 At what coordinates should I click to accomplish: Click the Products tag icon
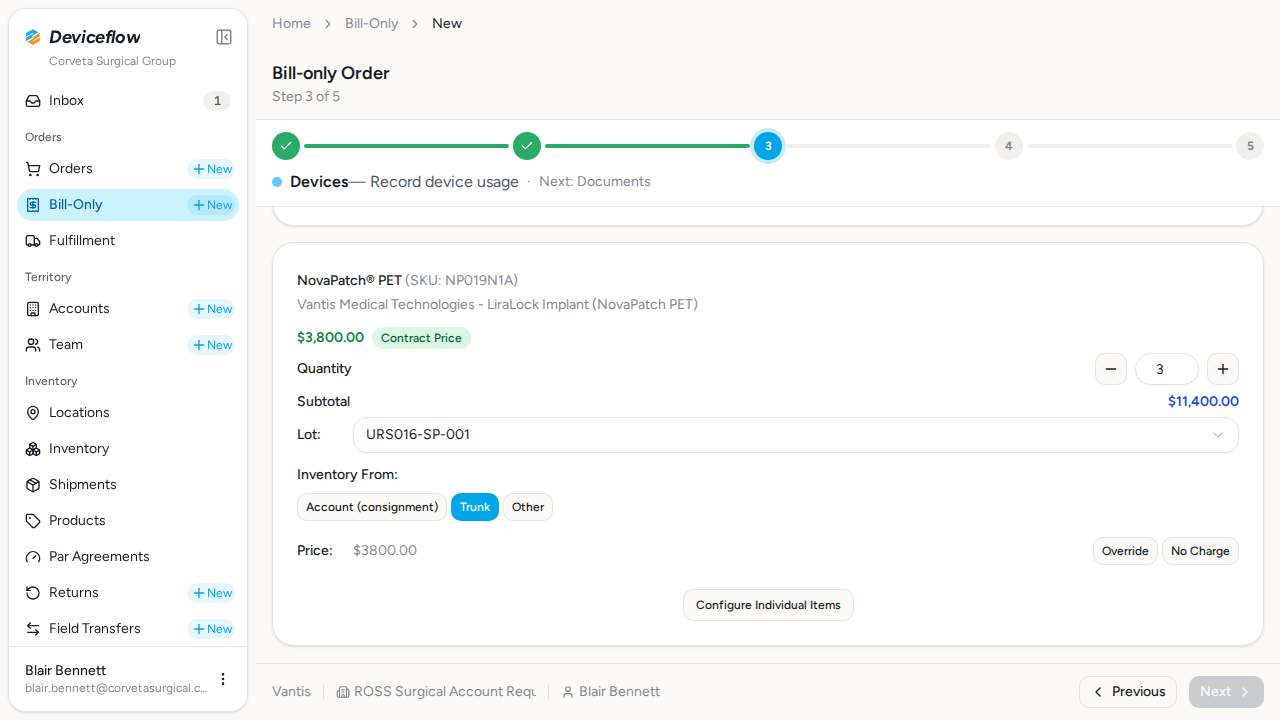point(33,521)
